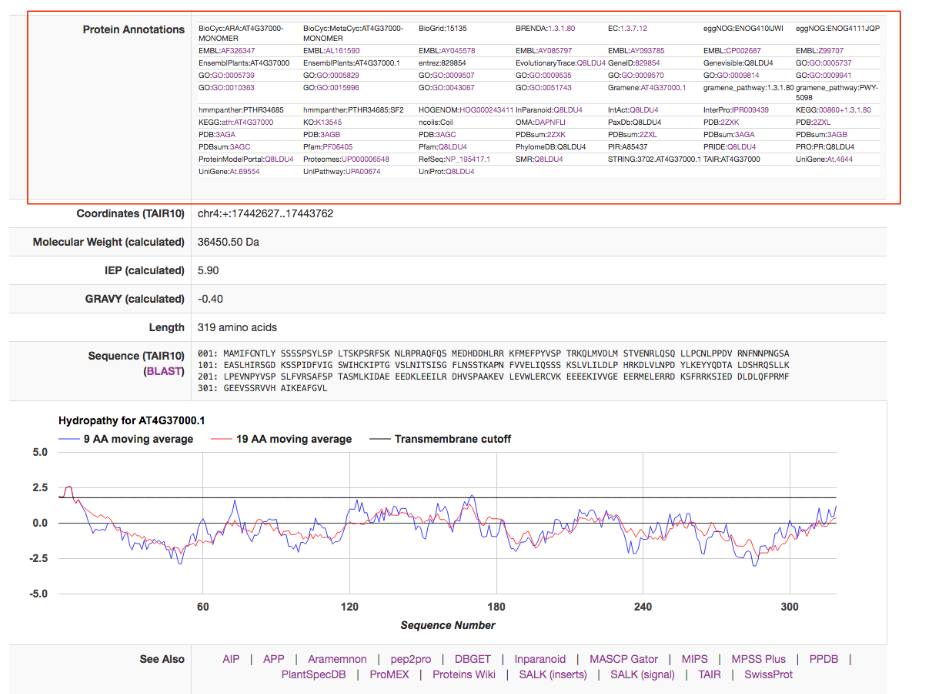927x694 pixels.
Task: Visit the MASCP Gator link
Action: (623, 659)
